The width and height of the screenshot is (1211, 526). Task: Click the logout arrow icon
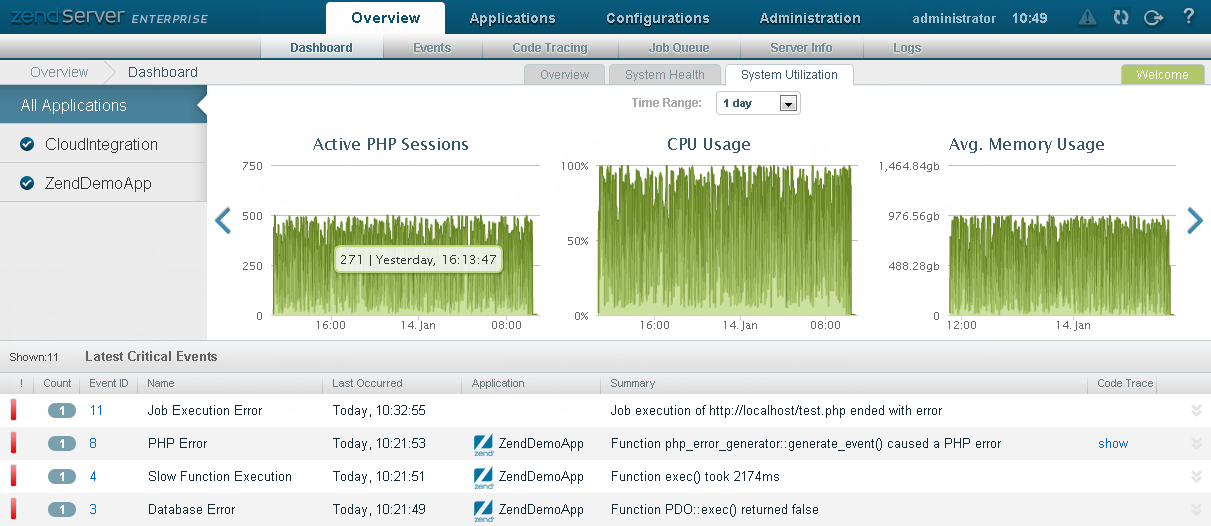(x=1153, y=17)
